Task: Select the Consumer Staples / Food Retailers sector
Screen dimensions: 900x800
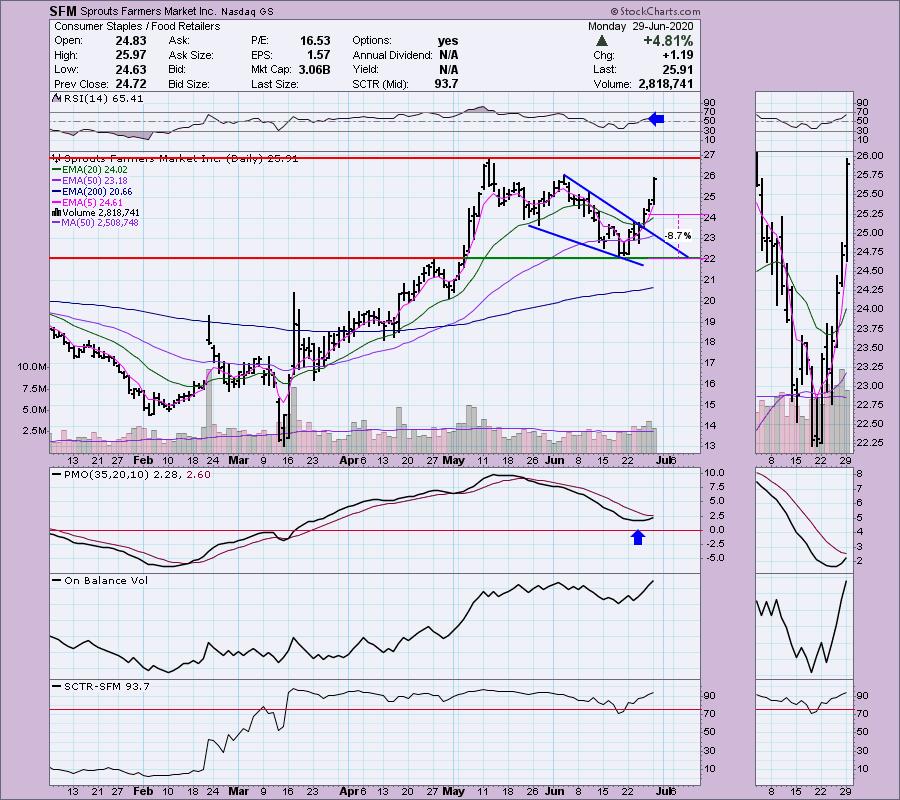Action: pyautogui.click(x=137, y=26)
